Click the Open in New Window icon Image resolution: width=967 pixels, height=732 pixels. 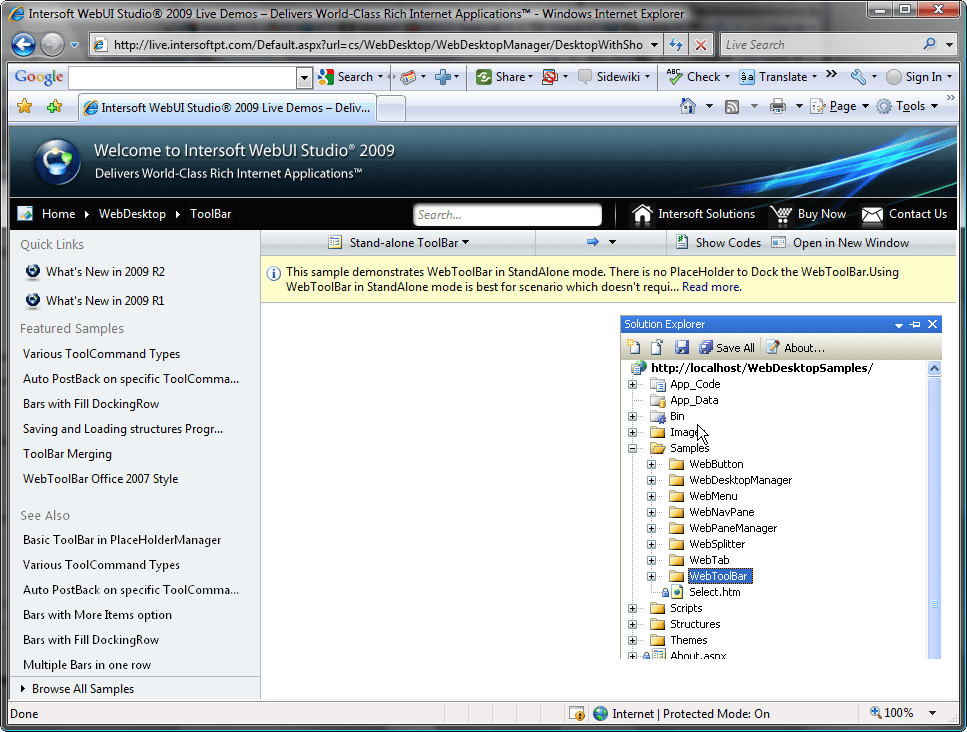pos(780,242)
